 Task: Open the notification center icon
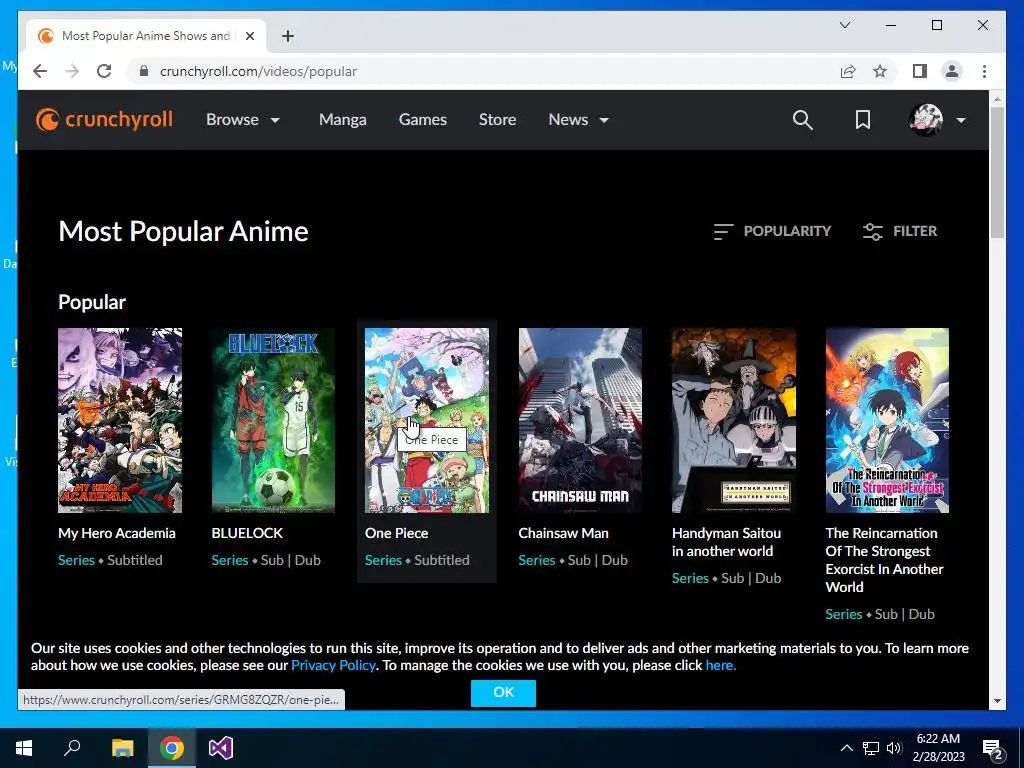tap(993, 748)
